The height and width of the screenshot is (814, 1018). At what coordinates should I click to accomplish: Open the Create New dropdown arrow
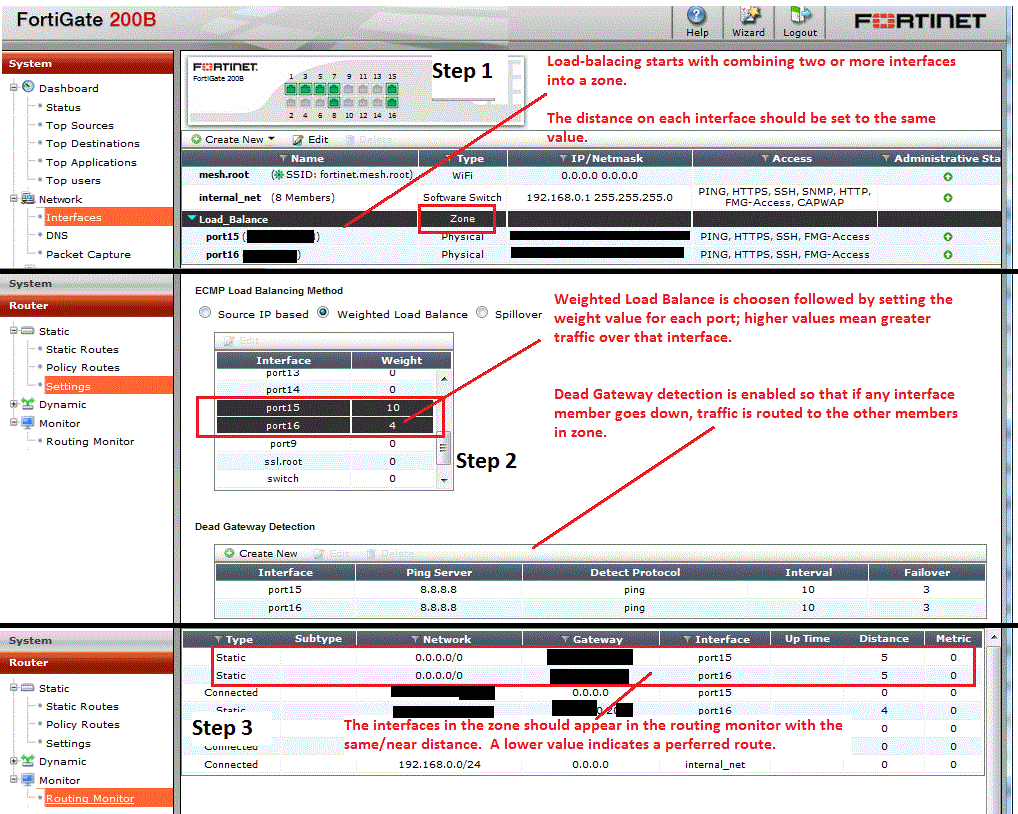coord(271,139)
